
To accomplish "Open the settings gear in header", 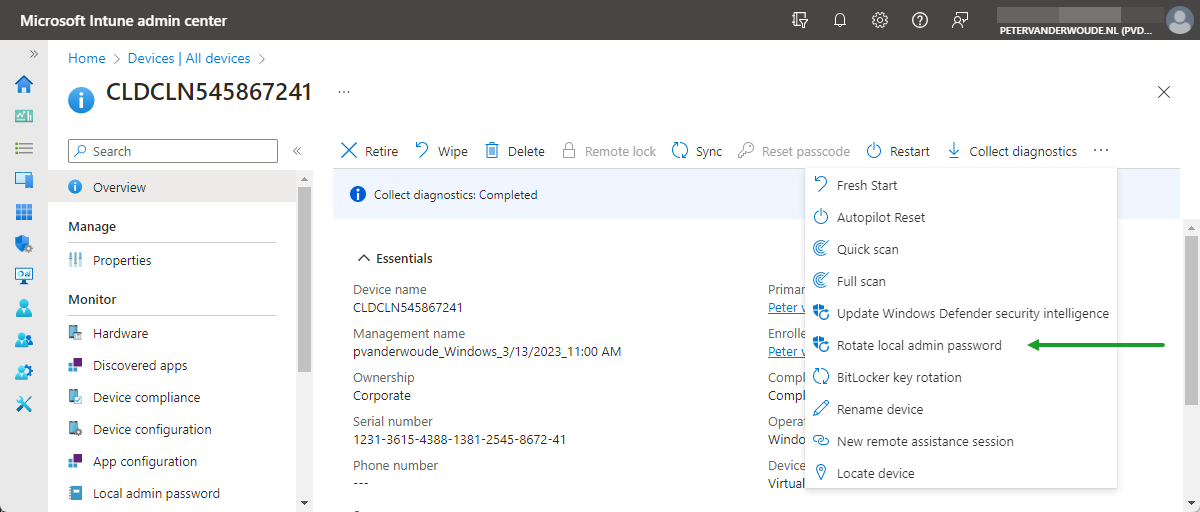I will tap(880, 20).
